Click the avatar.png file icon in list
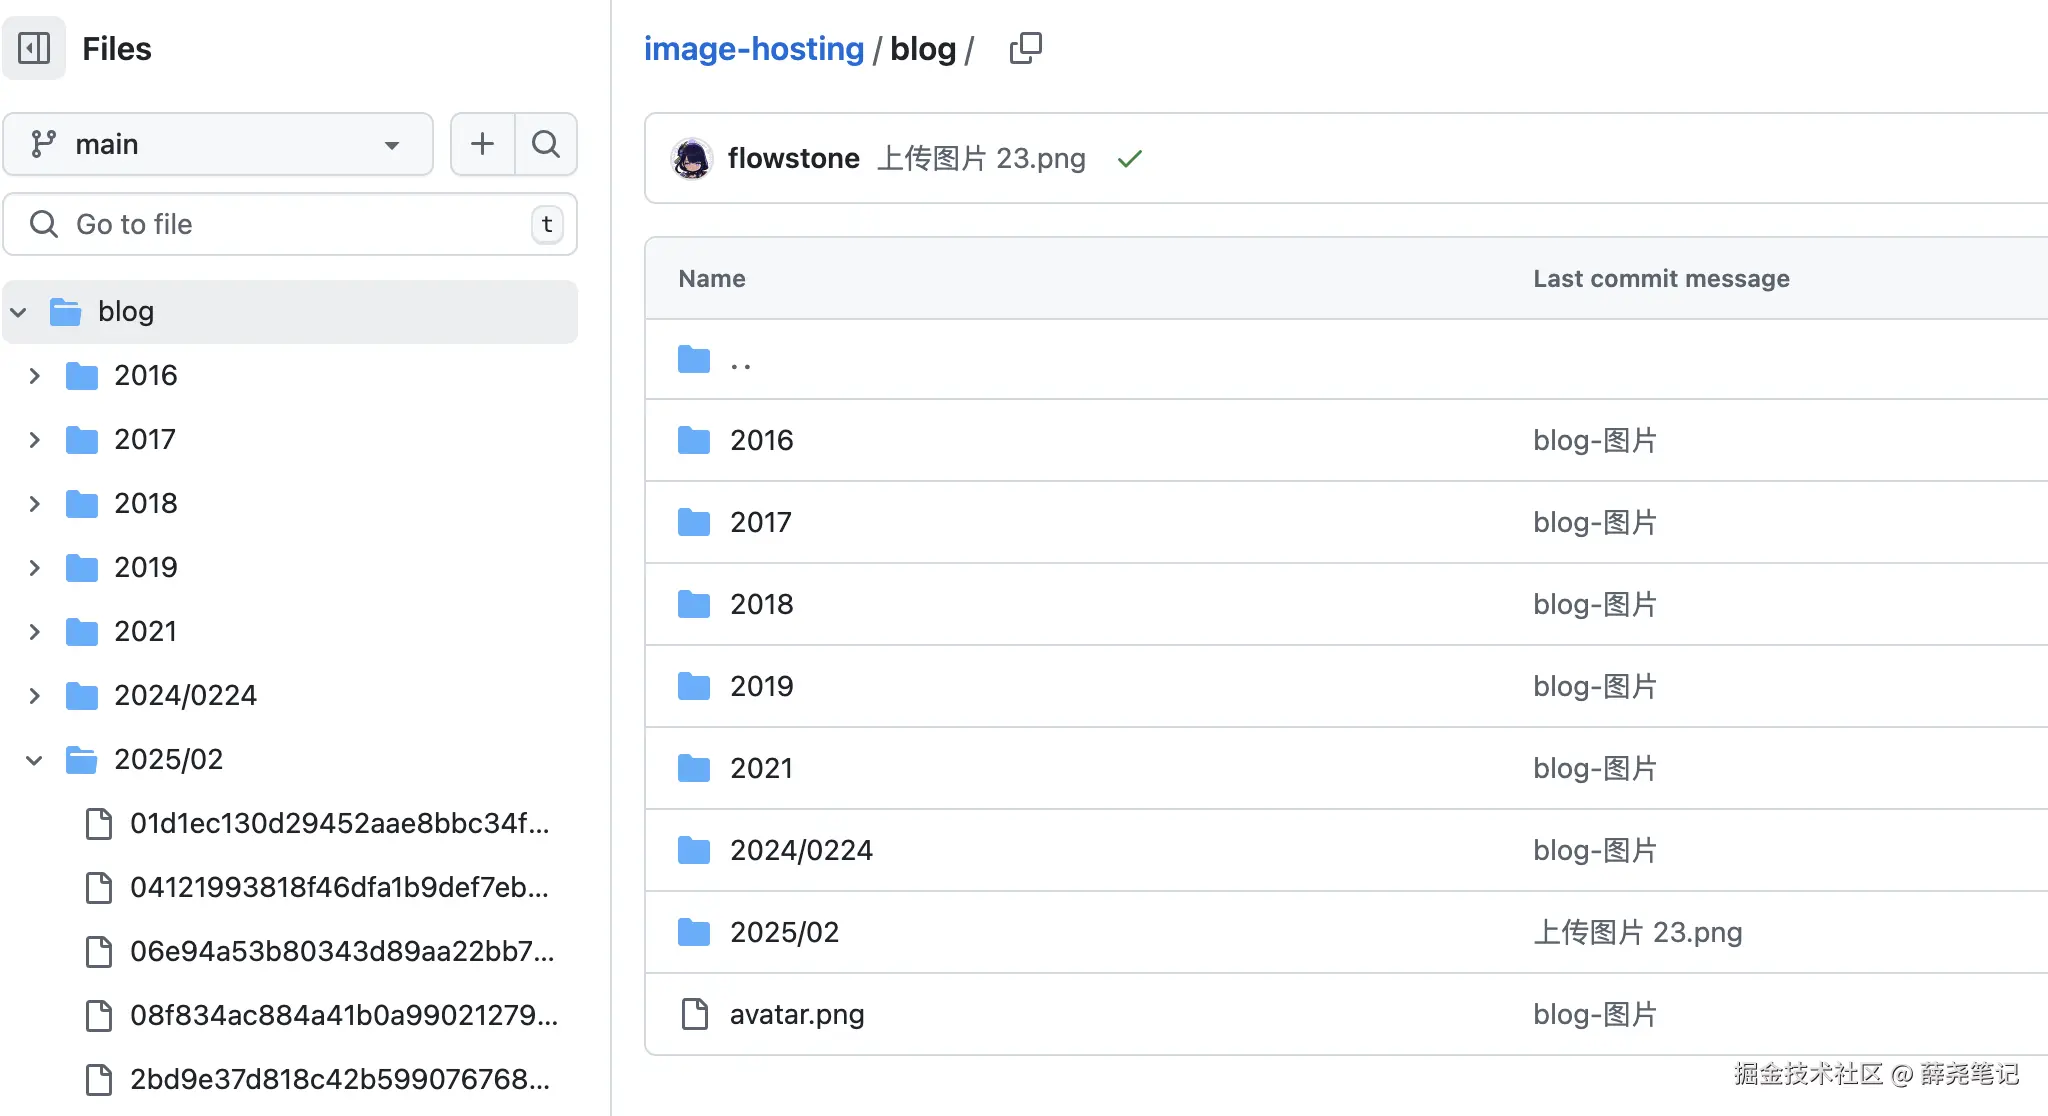Viewport: 2048px width, 1116px height. [x=694, y=1014]
